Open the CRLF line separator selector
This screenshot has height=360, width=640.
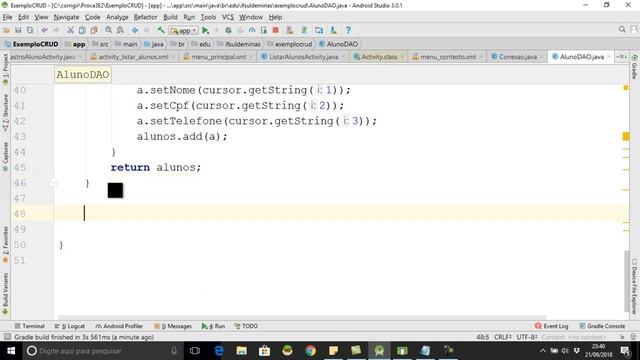coord(502,337)
